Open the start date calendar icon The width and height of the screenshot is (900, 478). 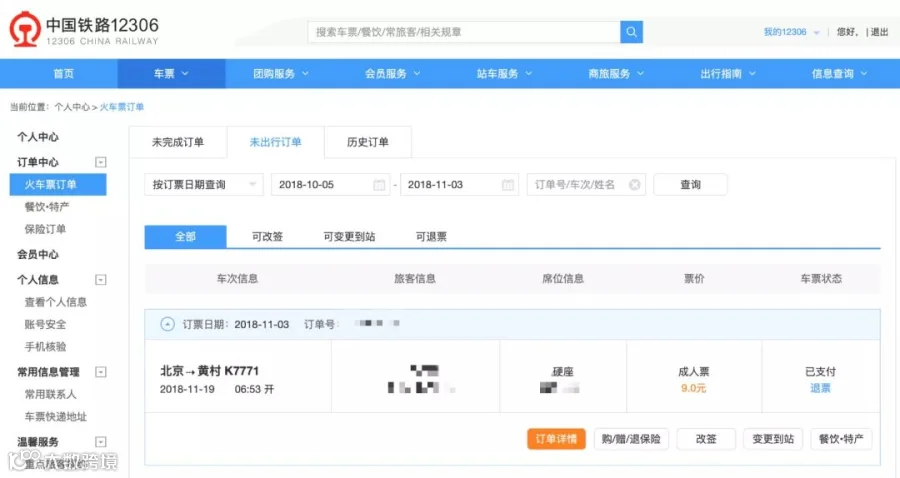tap(379, 185)
